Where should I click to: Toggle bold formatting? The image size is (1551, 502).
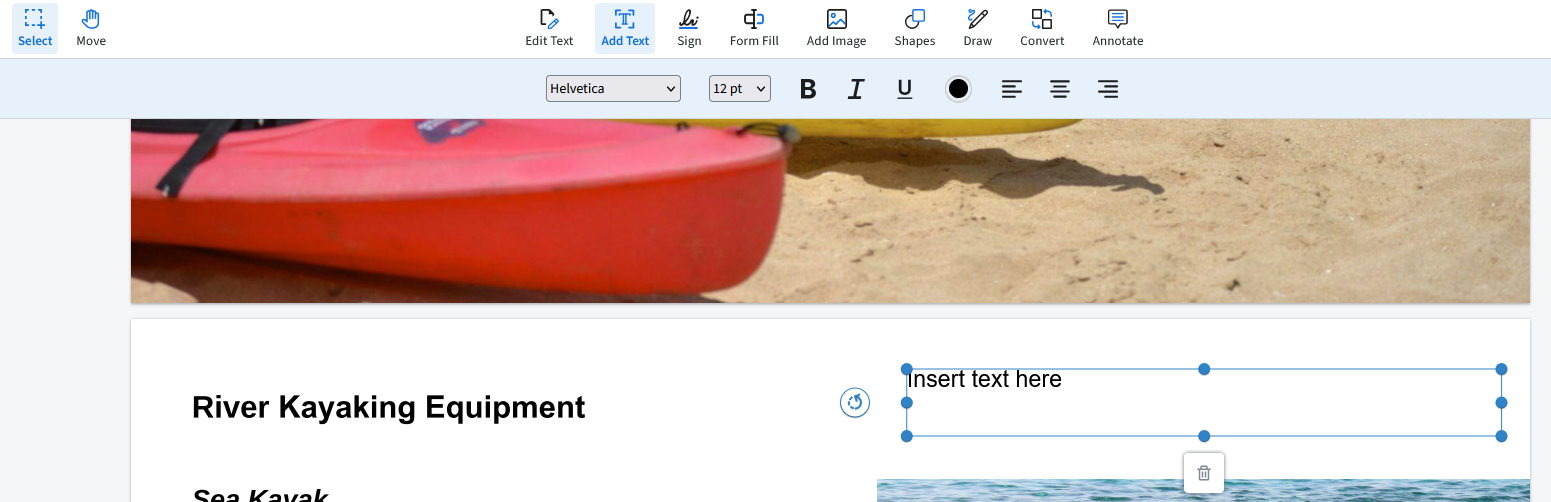[x=808, y=89]
